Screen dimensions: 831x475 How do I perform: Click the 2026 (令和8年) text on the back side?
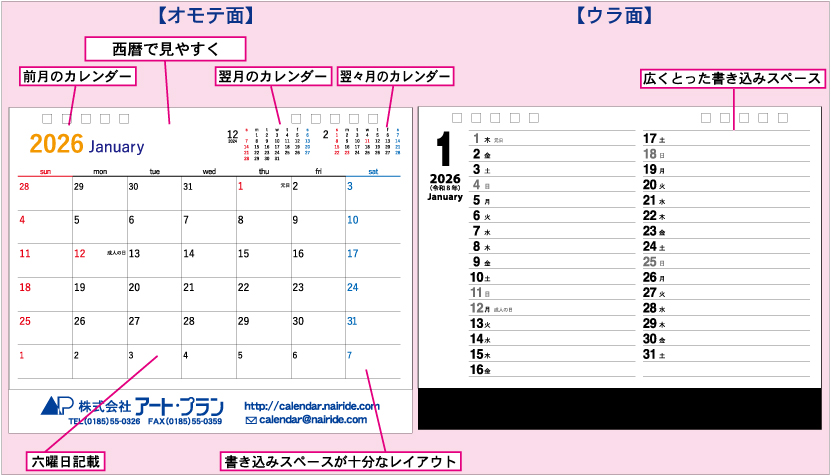tap(445, 182)
